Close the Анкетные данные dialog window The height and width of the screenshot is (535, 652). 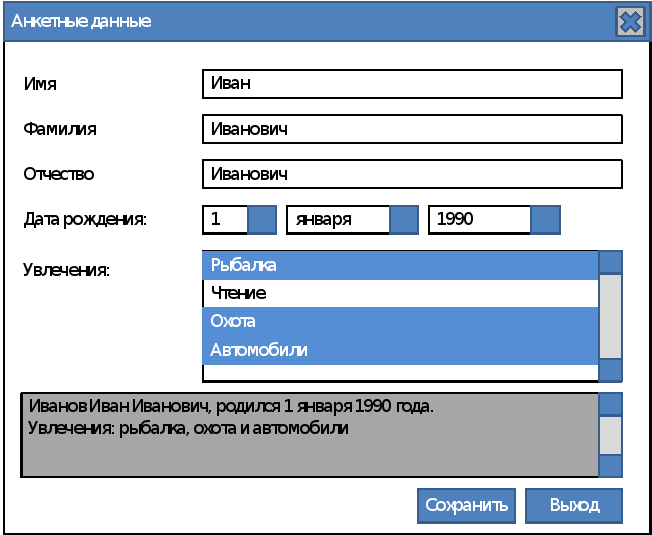click(x=630, y=22)
